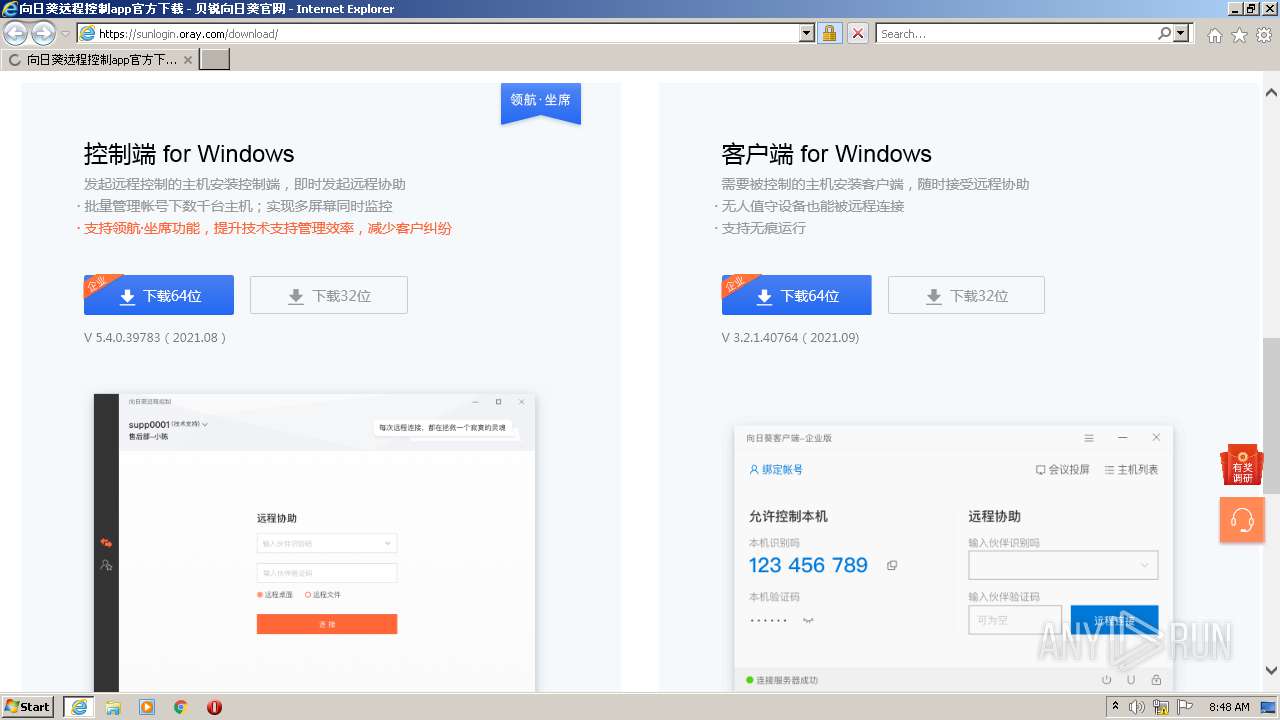The width and height of the screenshot is (1280, 720).
Task: Download 32-bit 客户端 for Windows
Action: [x=966, y=295]
